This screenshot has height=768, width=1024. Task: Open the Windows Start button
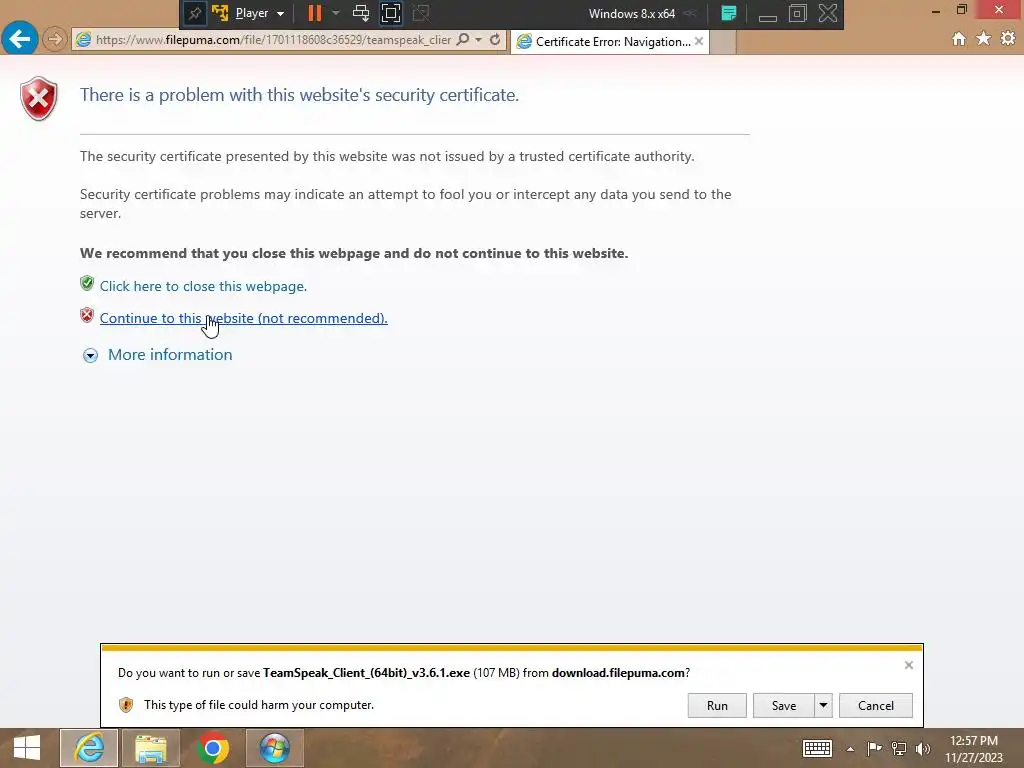pyautogui.click(x=26, y=748)
